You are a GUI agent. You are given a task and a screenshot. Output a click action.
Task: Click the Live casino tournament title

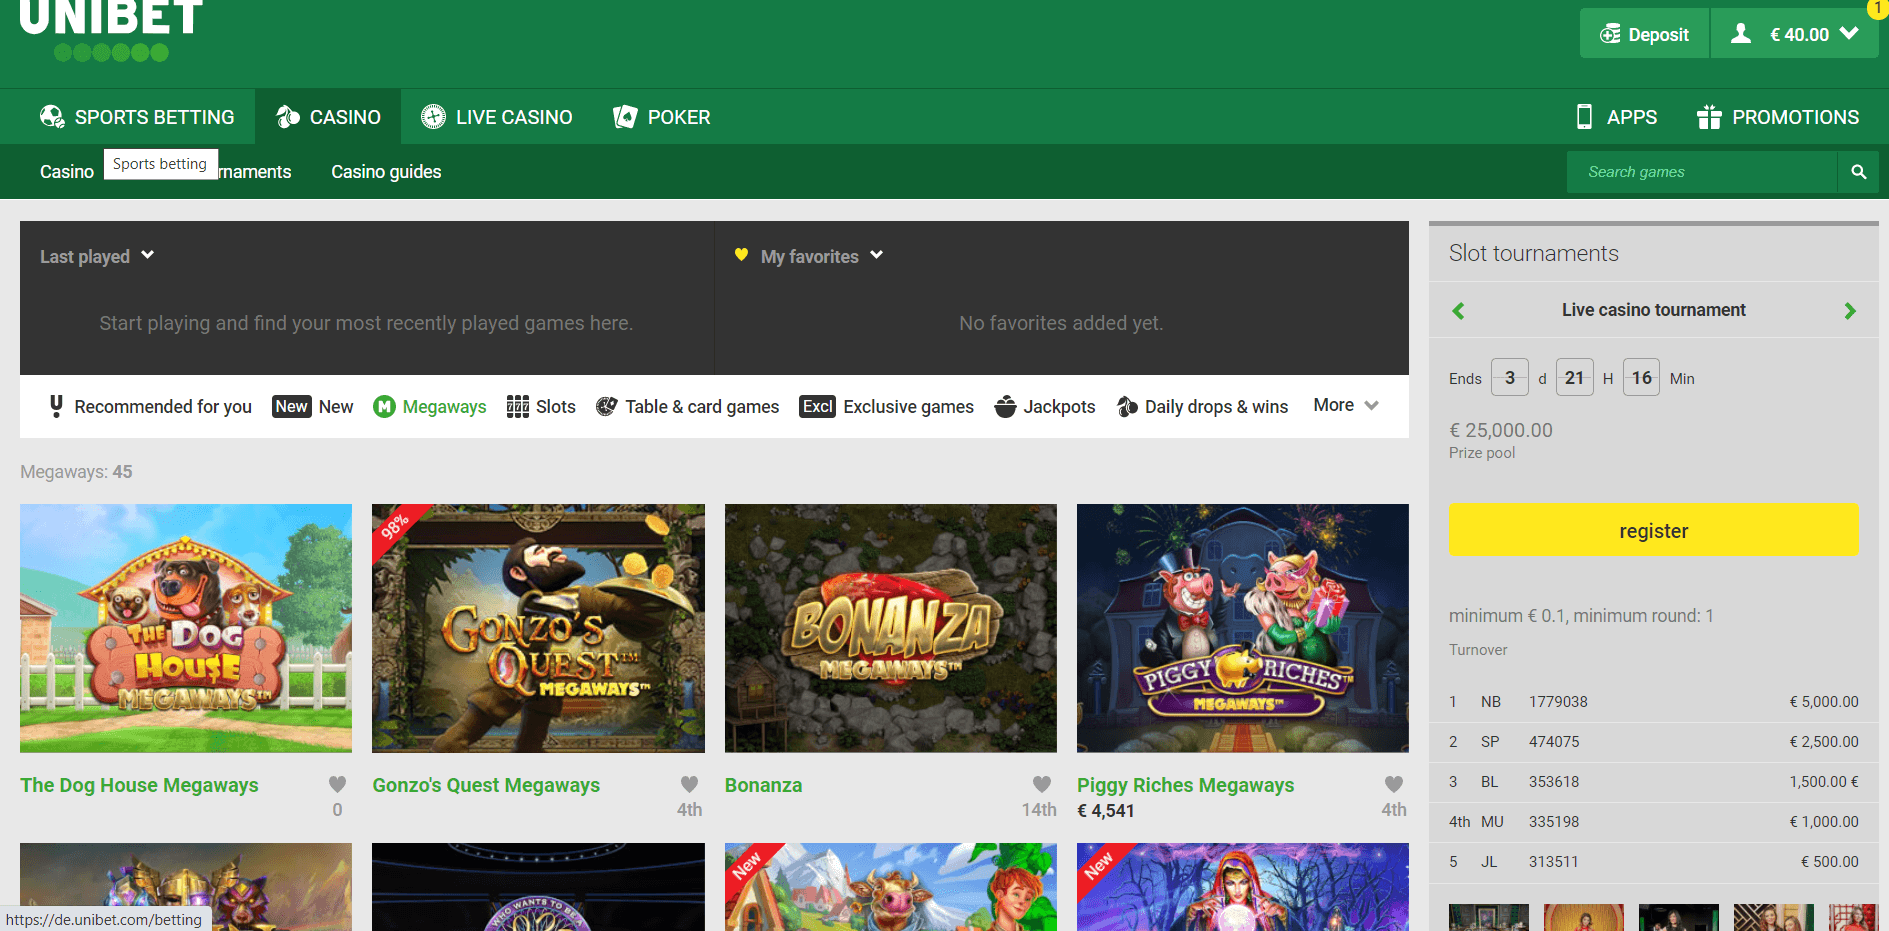[1654, 310]
